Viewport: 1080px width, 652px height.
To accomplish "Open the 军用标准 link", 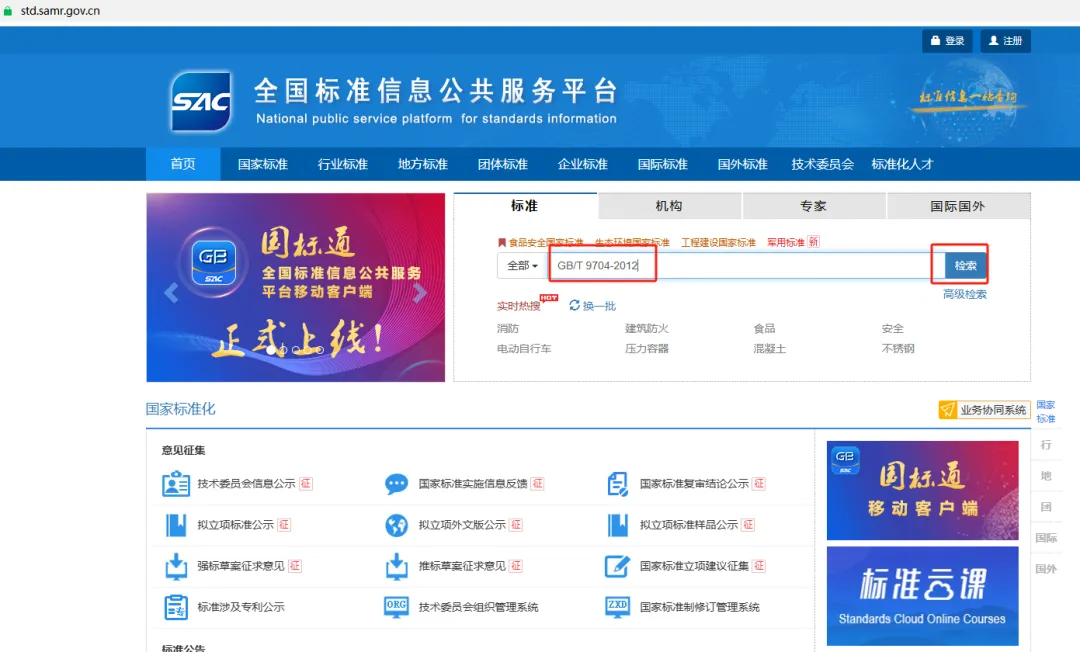I will pos(786,242).
